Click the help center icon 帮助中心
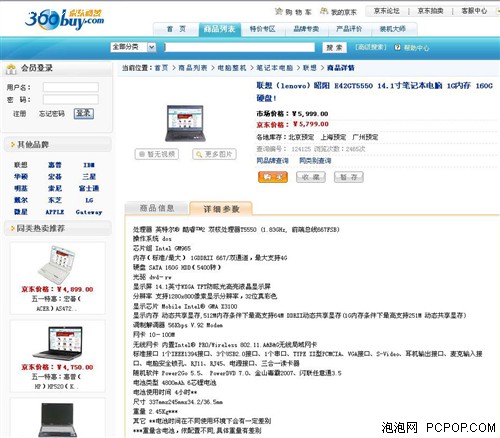The height and width of the screenshot is (438, 500). [x=397, y=47]
